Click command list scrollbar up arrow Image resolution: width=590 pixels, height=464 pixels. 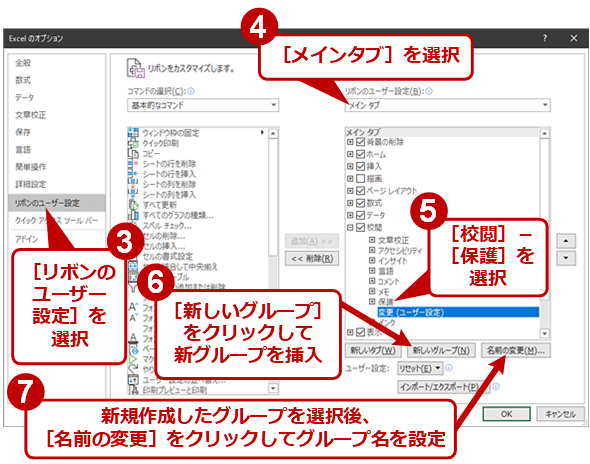[273, 133]
